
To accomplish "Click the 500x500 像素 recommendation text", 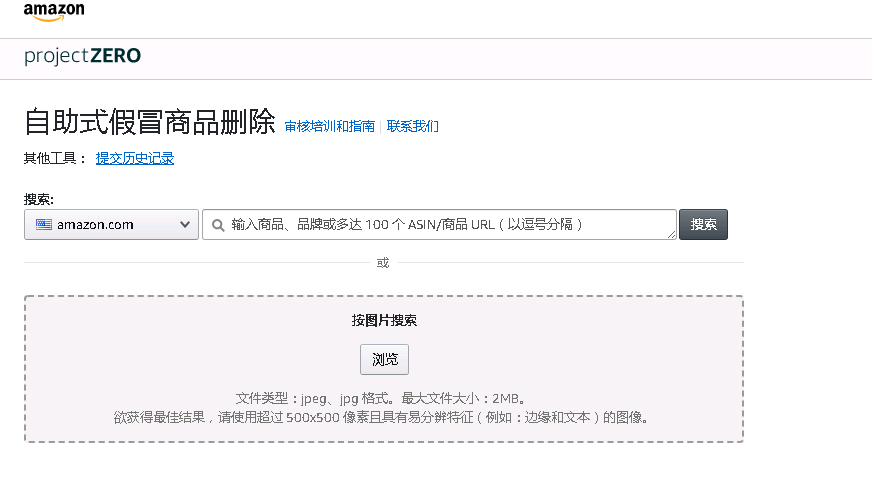I will [x=381, y=417].
